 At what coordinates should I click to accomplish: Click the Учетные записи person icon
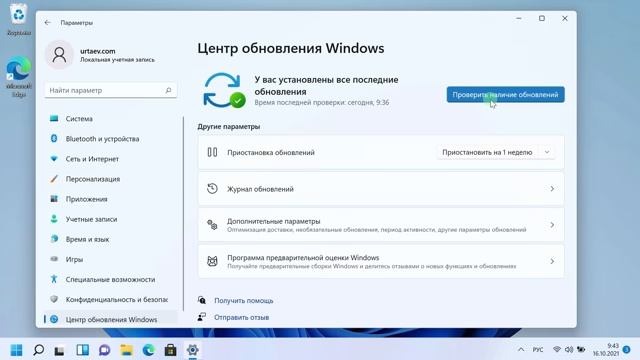[x=54, y=219]
